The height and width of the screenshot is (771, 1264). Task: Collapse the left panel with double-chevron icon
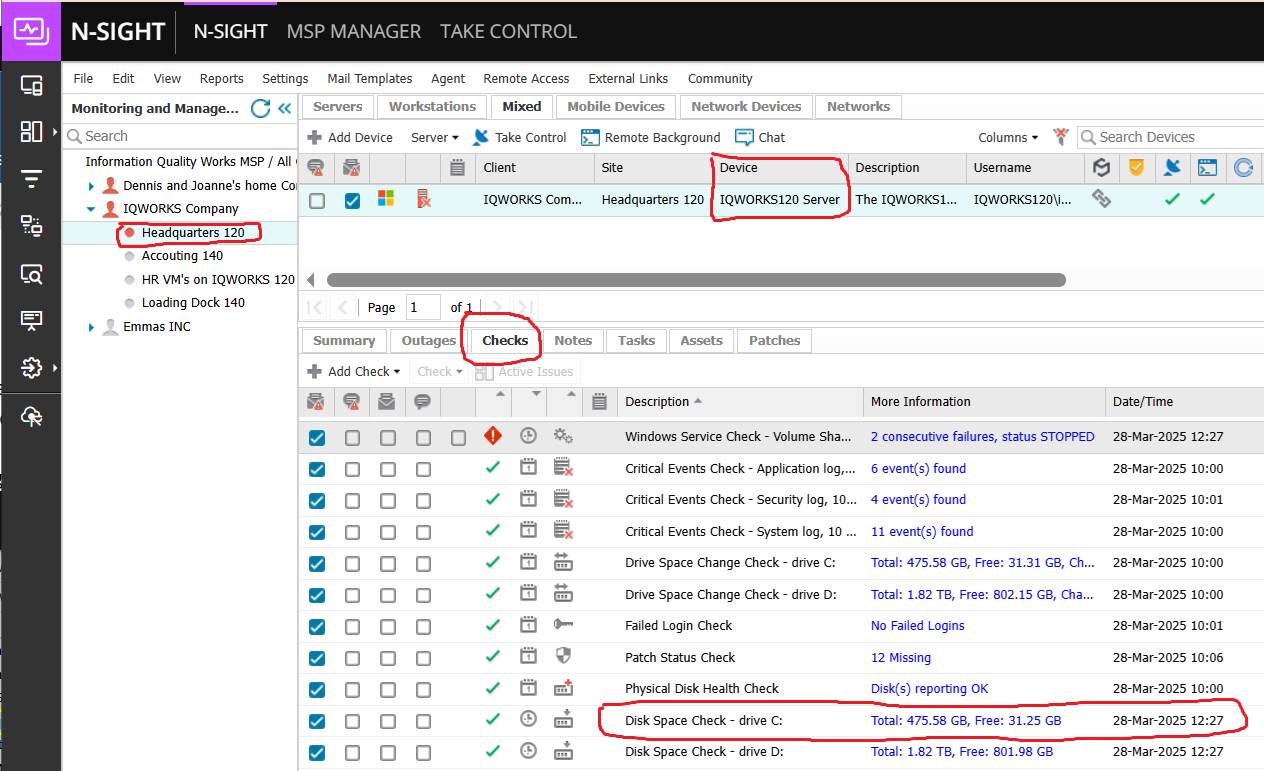click(284, 108)
